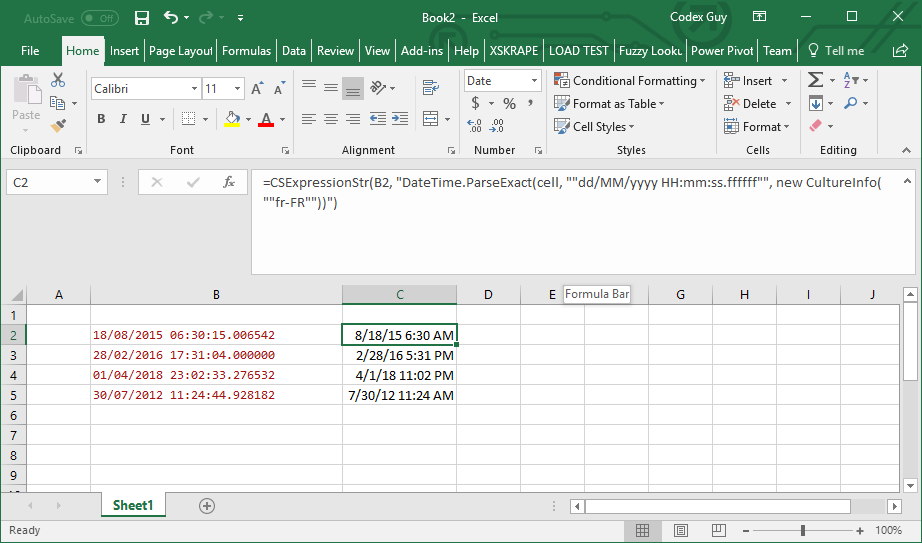Viewport: 922px width, 543px height.
Task: Expand the Name Box dropdown arrow
Action: (98, 182)
